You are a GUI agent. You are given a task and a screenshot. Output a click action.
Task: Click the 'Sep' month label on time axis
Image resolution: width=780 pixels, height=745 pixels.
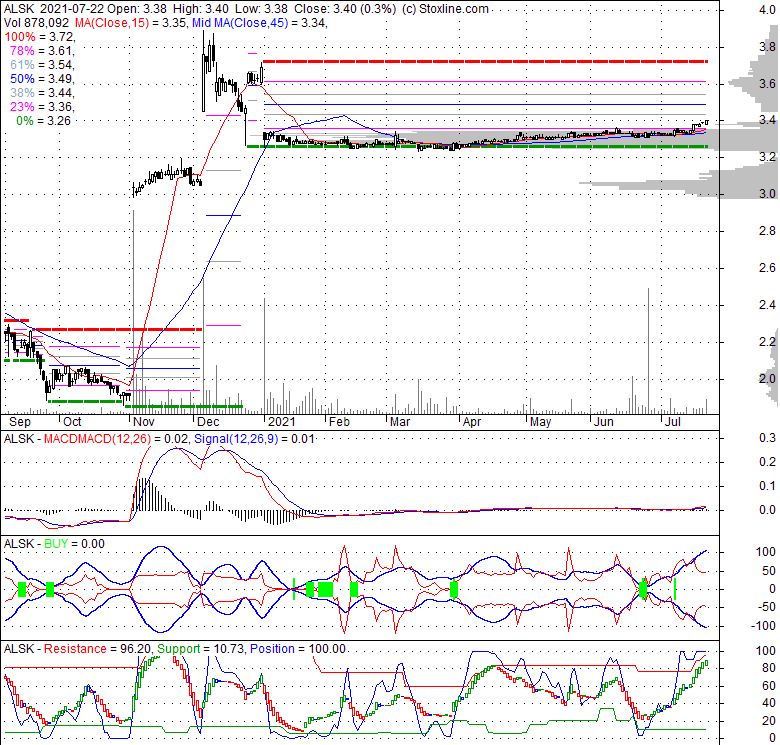pos(20,422)
